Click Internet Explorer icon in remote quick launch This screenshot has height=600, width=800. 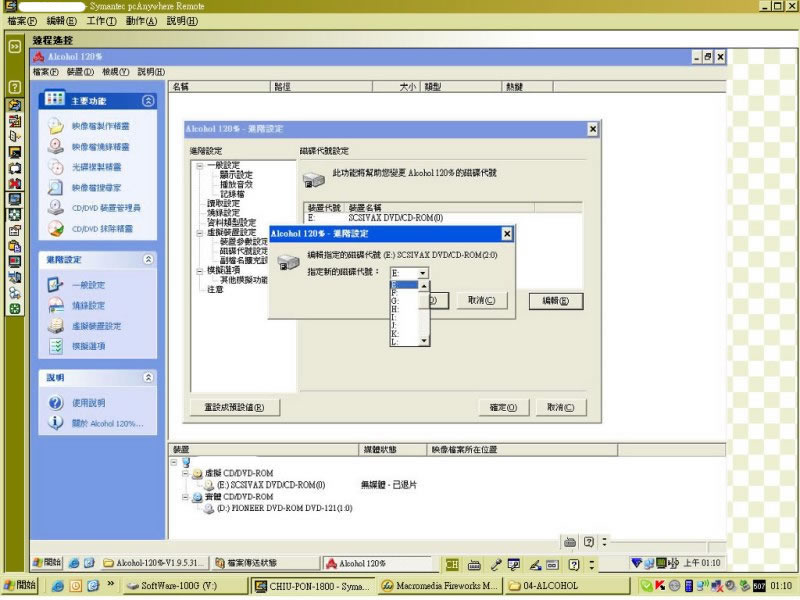click(74, 563)
